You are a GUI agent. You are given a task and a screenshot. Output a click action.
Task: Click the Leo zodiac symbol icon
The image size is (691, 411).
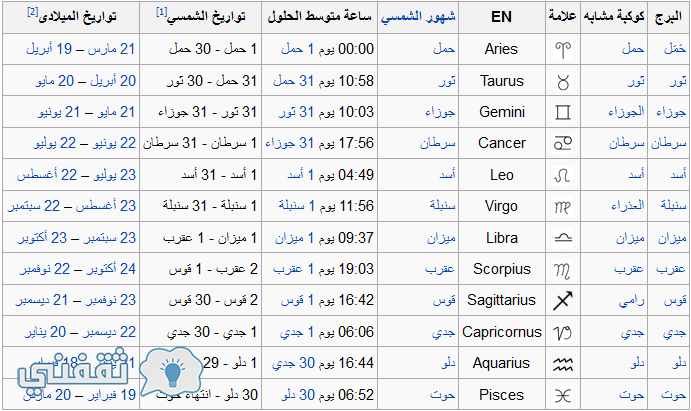[563, 175]
